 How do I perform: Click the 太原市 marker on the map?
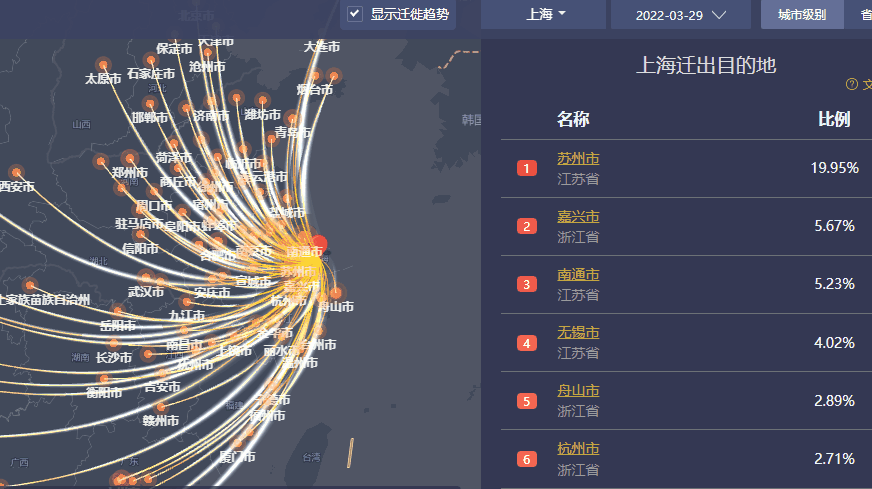click(101, 65)
